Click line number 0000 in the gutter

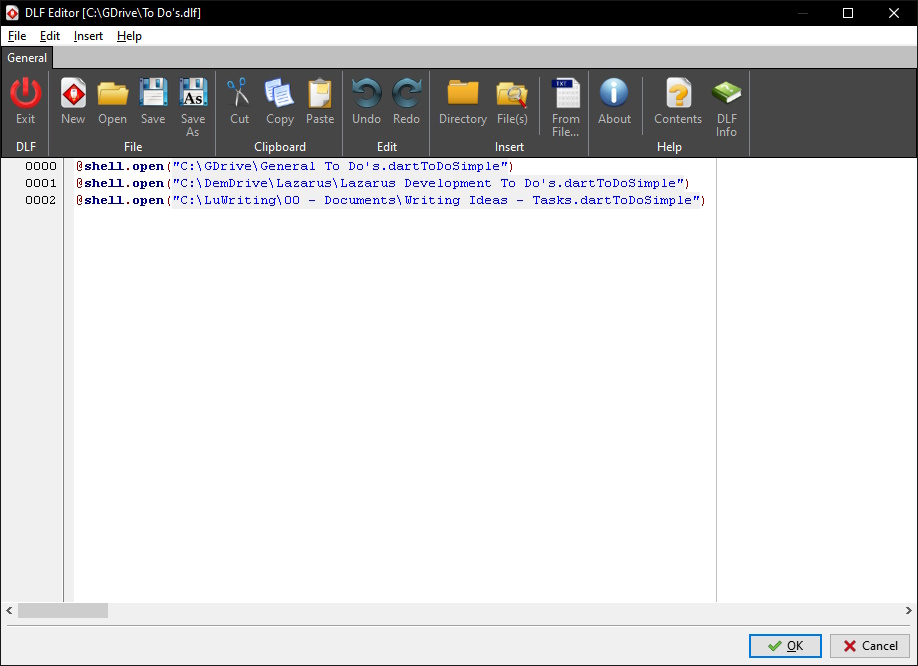pyautogui.click(x=40, y=166)
